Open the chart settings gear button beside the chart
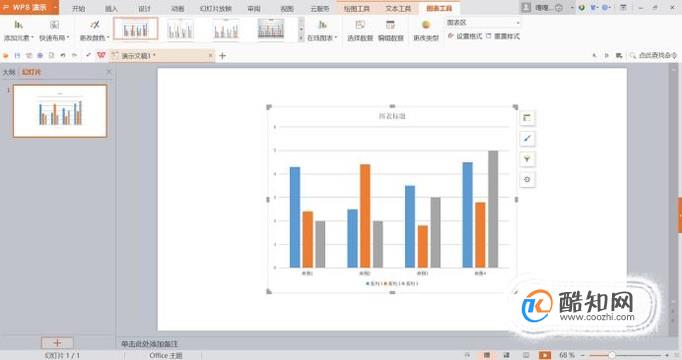This screenshot has width=682, height=360. (x=527, y=180)
